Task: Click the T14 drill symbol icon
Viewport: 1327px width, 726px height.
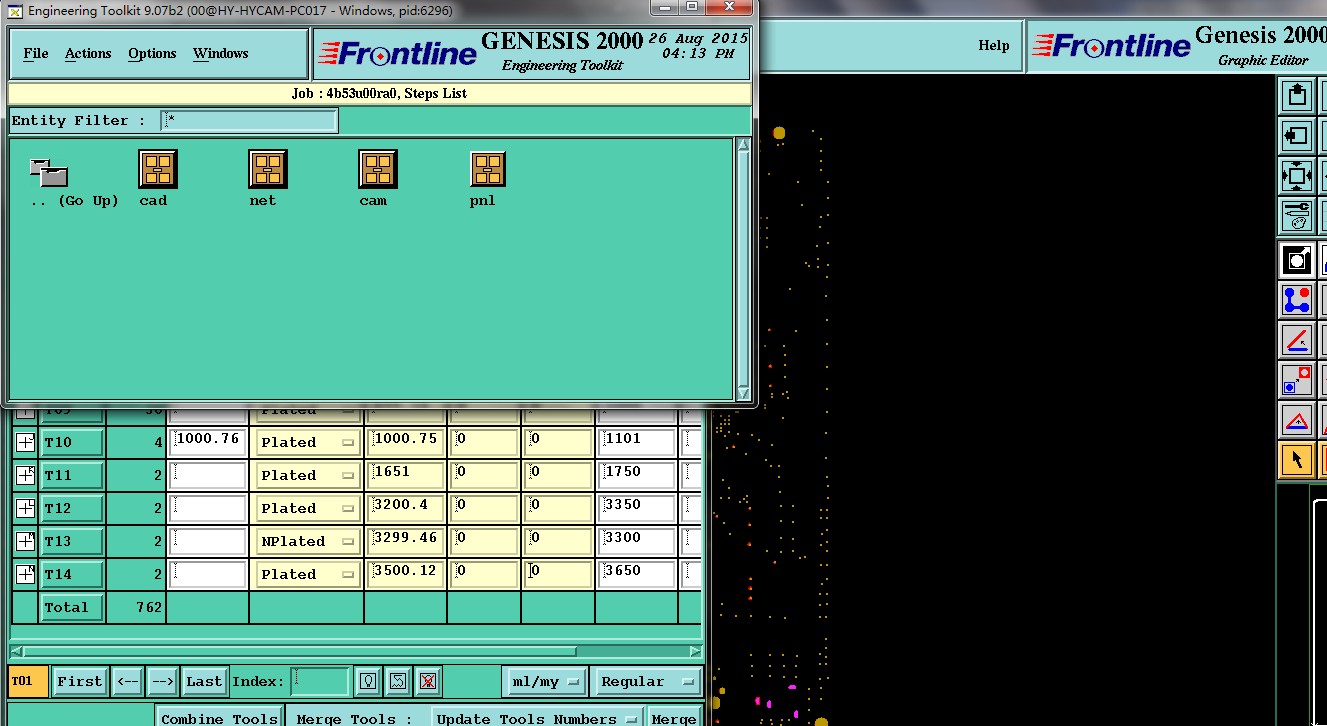Action: (x=25, y=574)
